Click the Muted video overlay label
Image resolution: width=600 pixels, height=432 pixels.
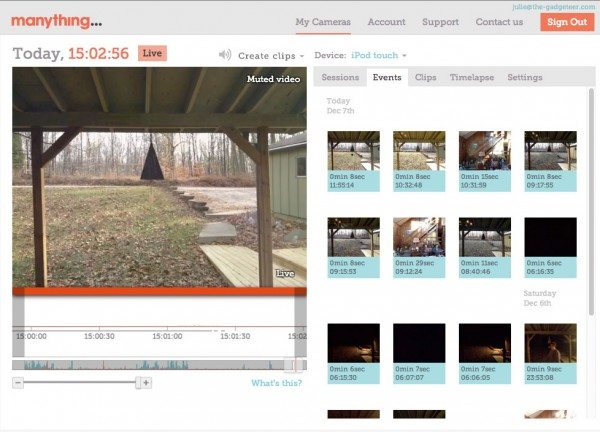273,79
